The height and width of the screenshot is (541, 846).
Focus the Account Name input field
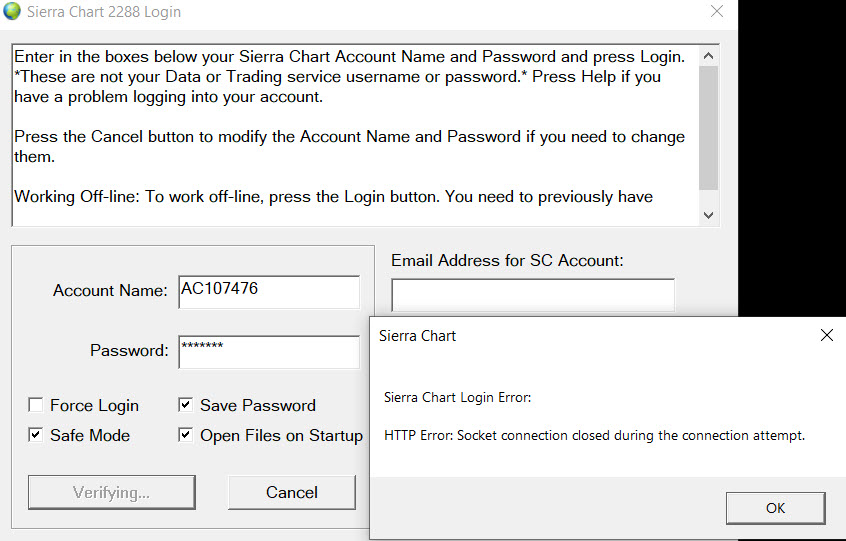pos(268,292)
